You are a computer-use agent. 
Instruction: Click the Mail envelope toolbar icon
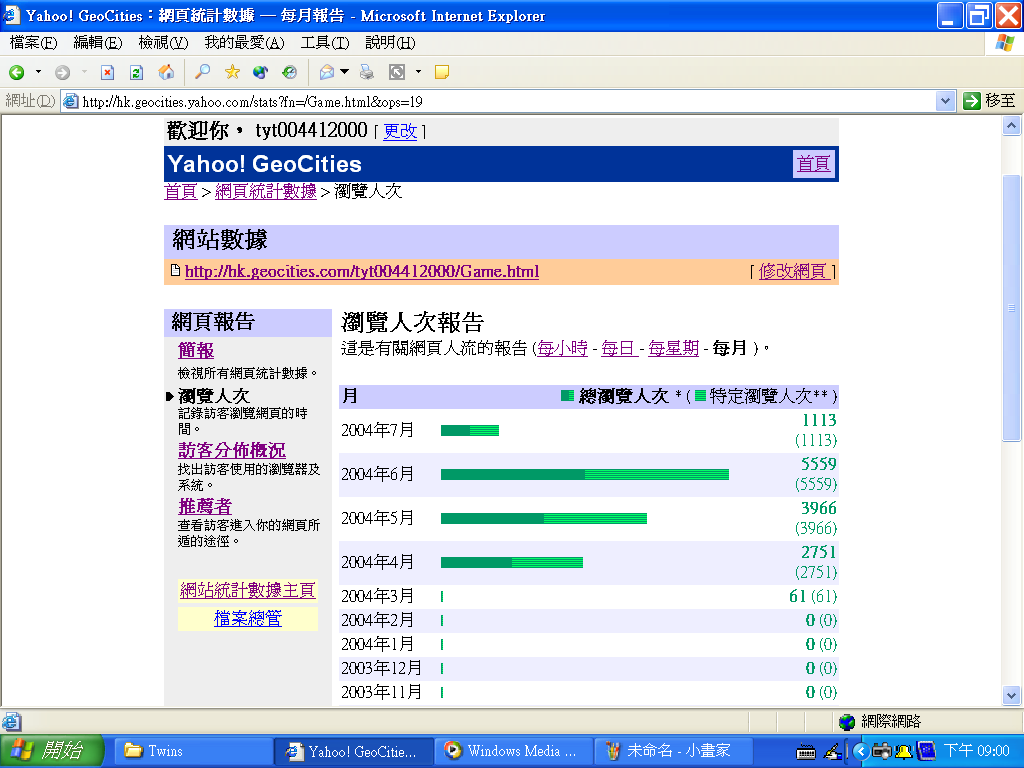(x=327, y=72)
